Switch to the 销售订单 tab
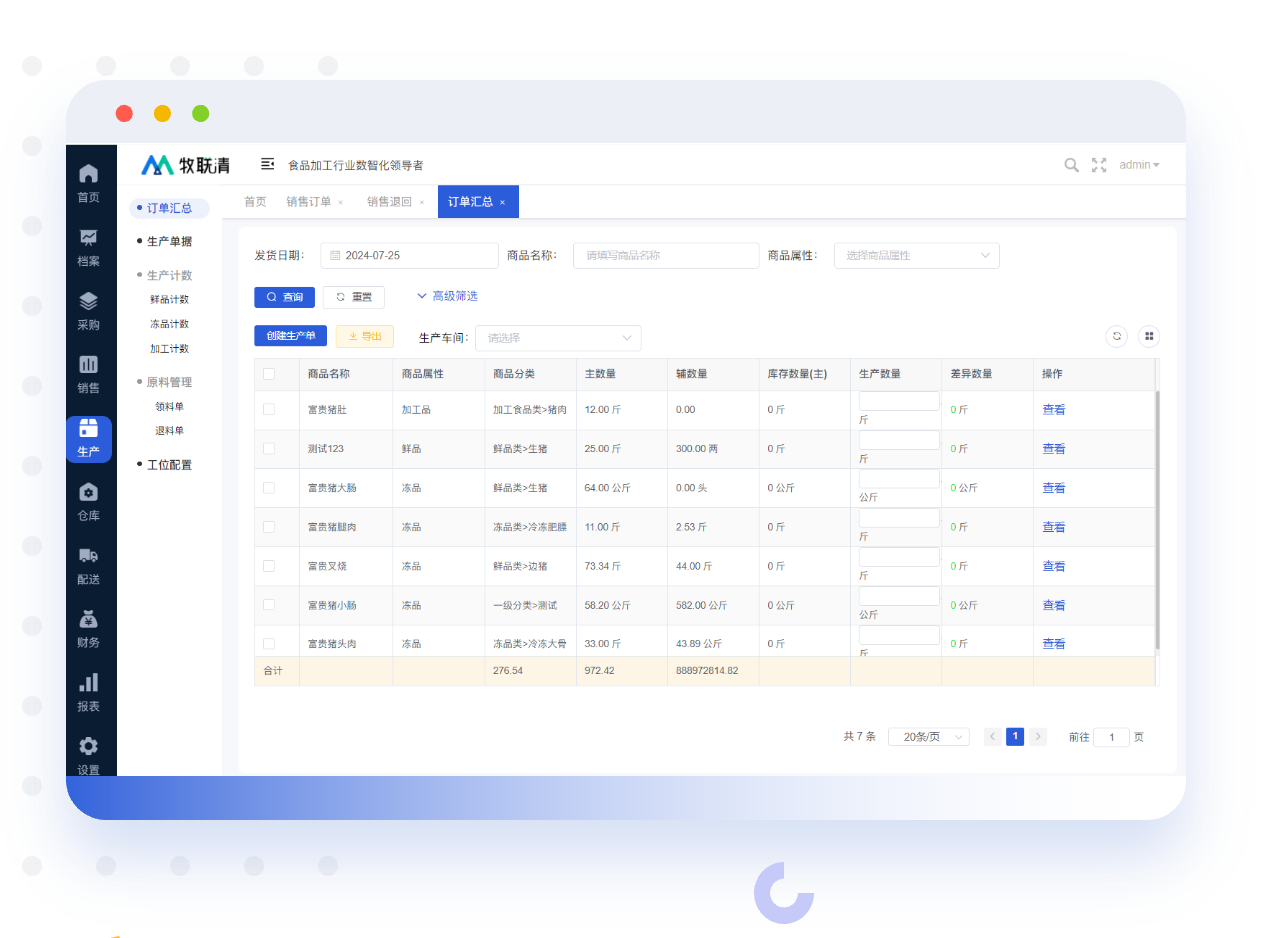This screenshot has height=938, width=1280. coord(308,202)
